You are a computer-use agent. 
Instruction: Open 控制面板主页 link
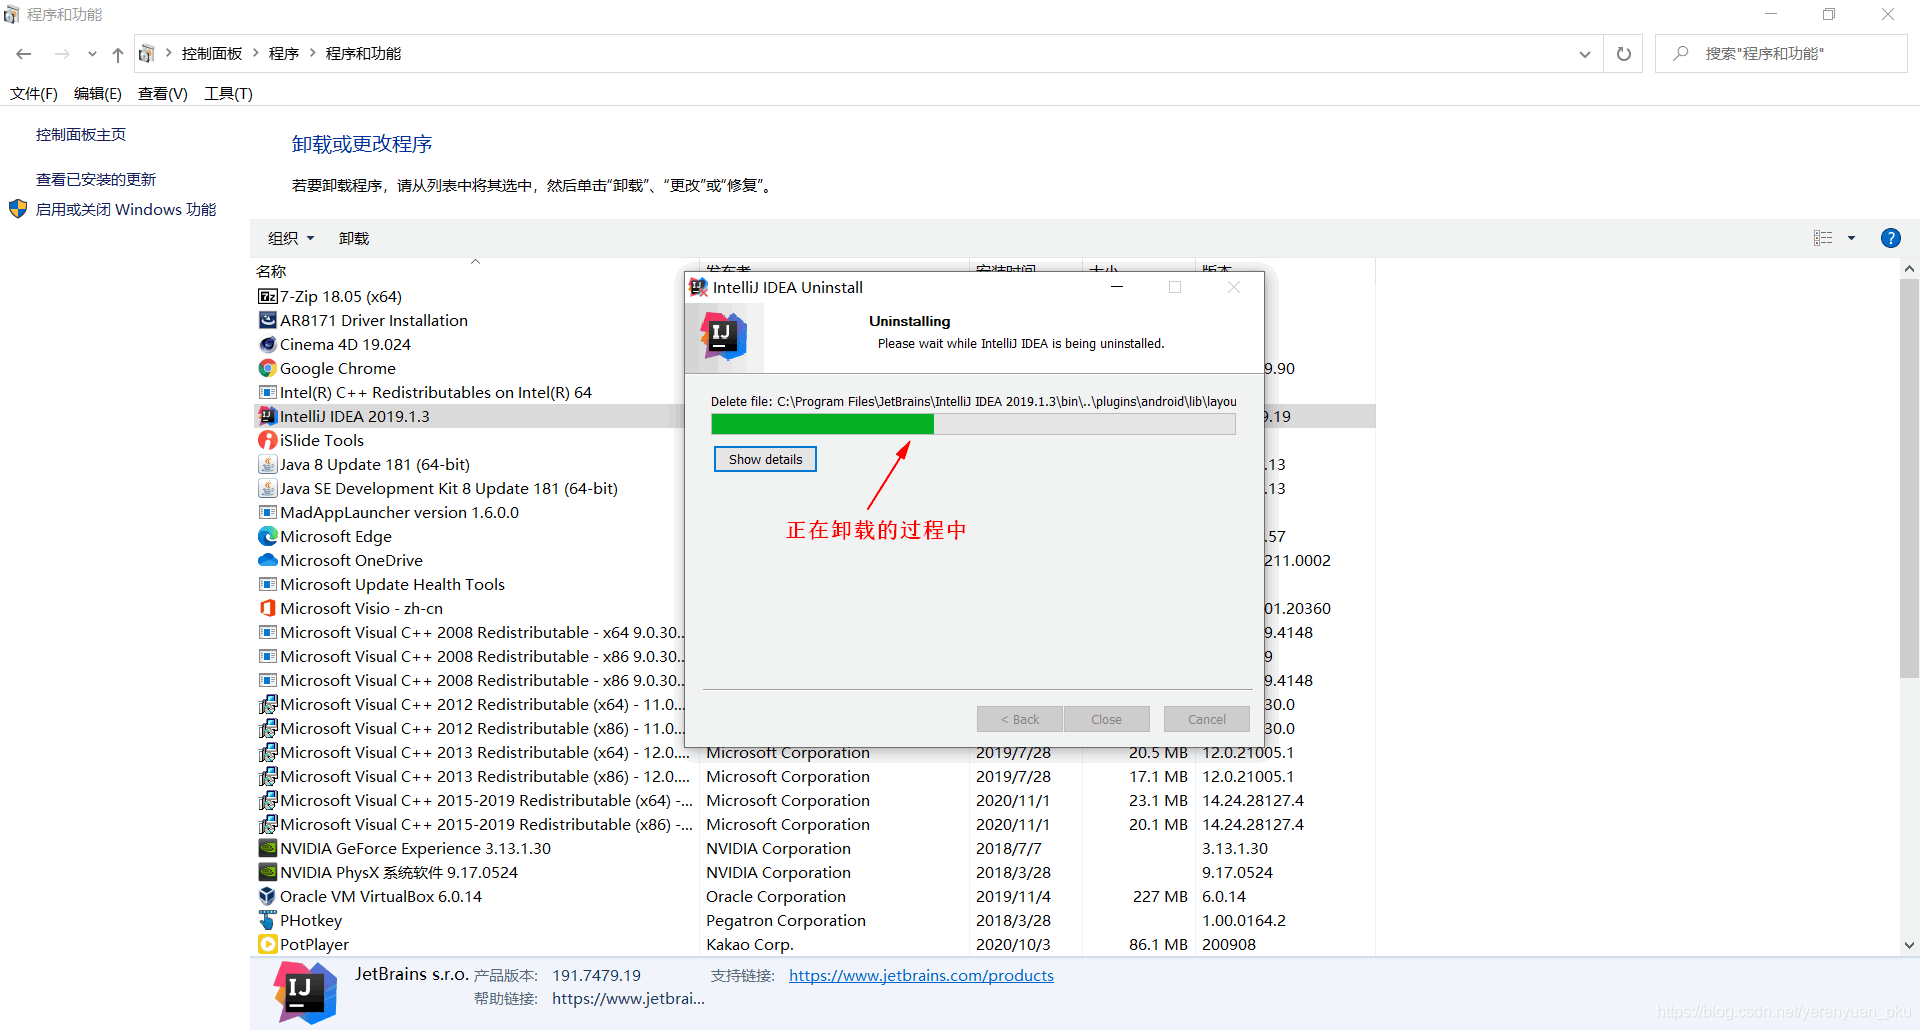(81, 134)
